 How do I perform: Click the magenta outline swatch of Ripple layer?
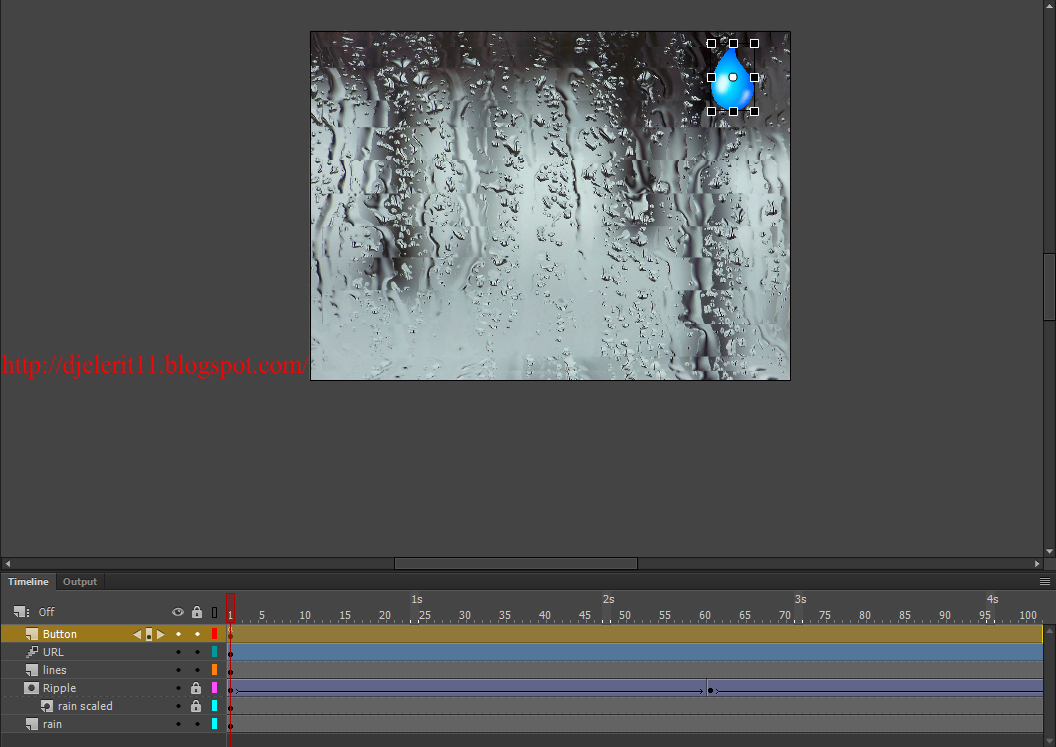click(x=214, y=688)
